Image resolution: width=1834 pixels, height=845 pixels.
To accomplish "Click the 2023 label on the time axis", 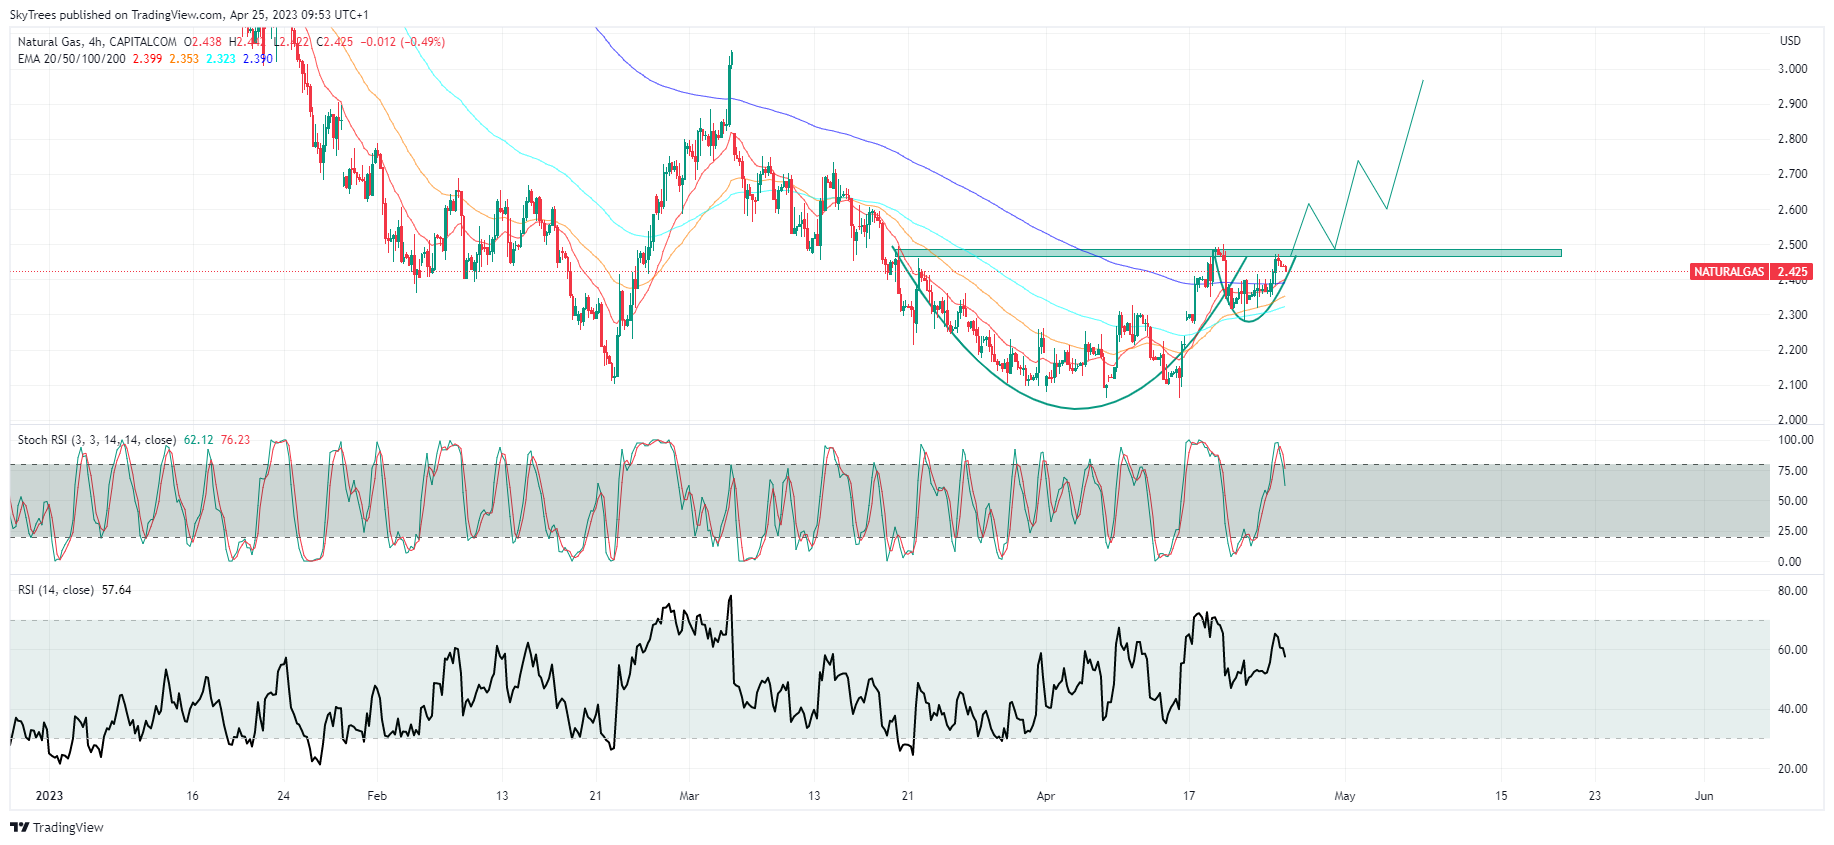I will click(x=49, y=796).
